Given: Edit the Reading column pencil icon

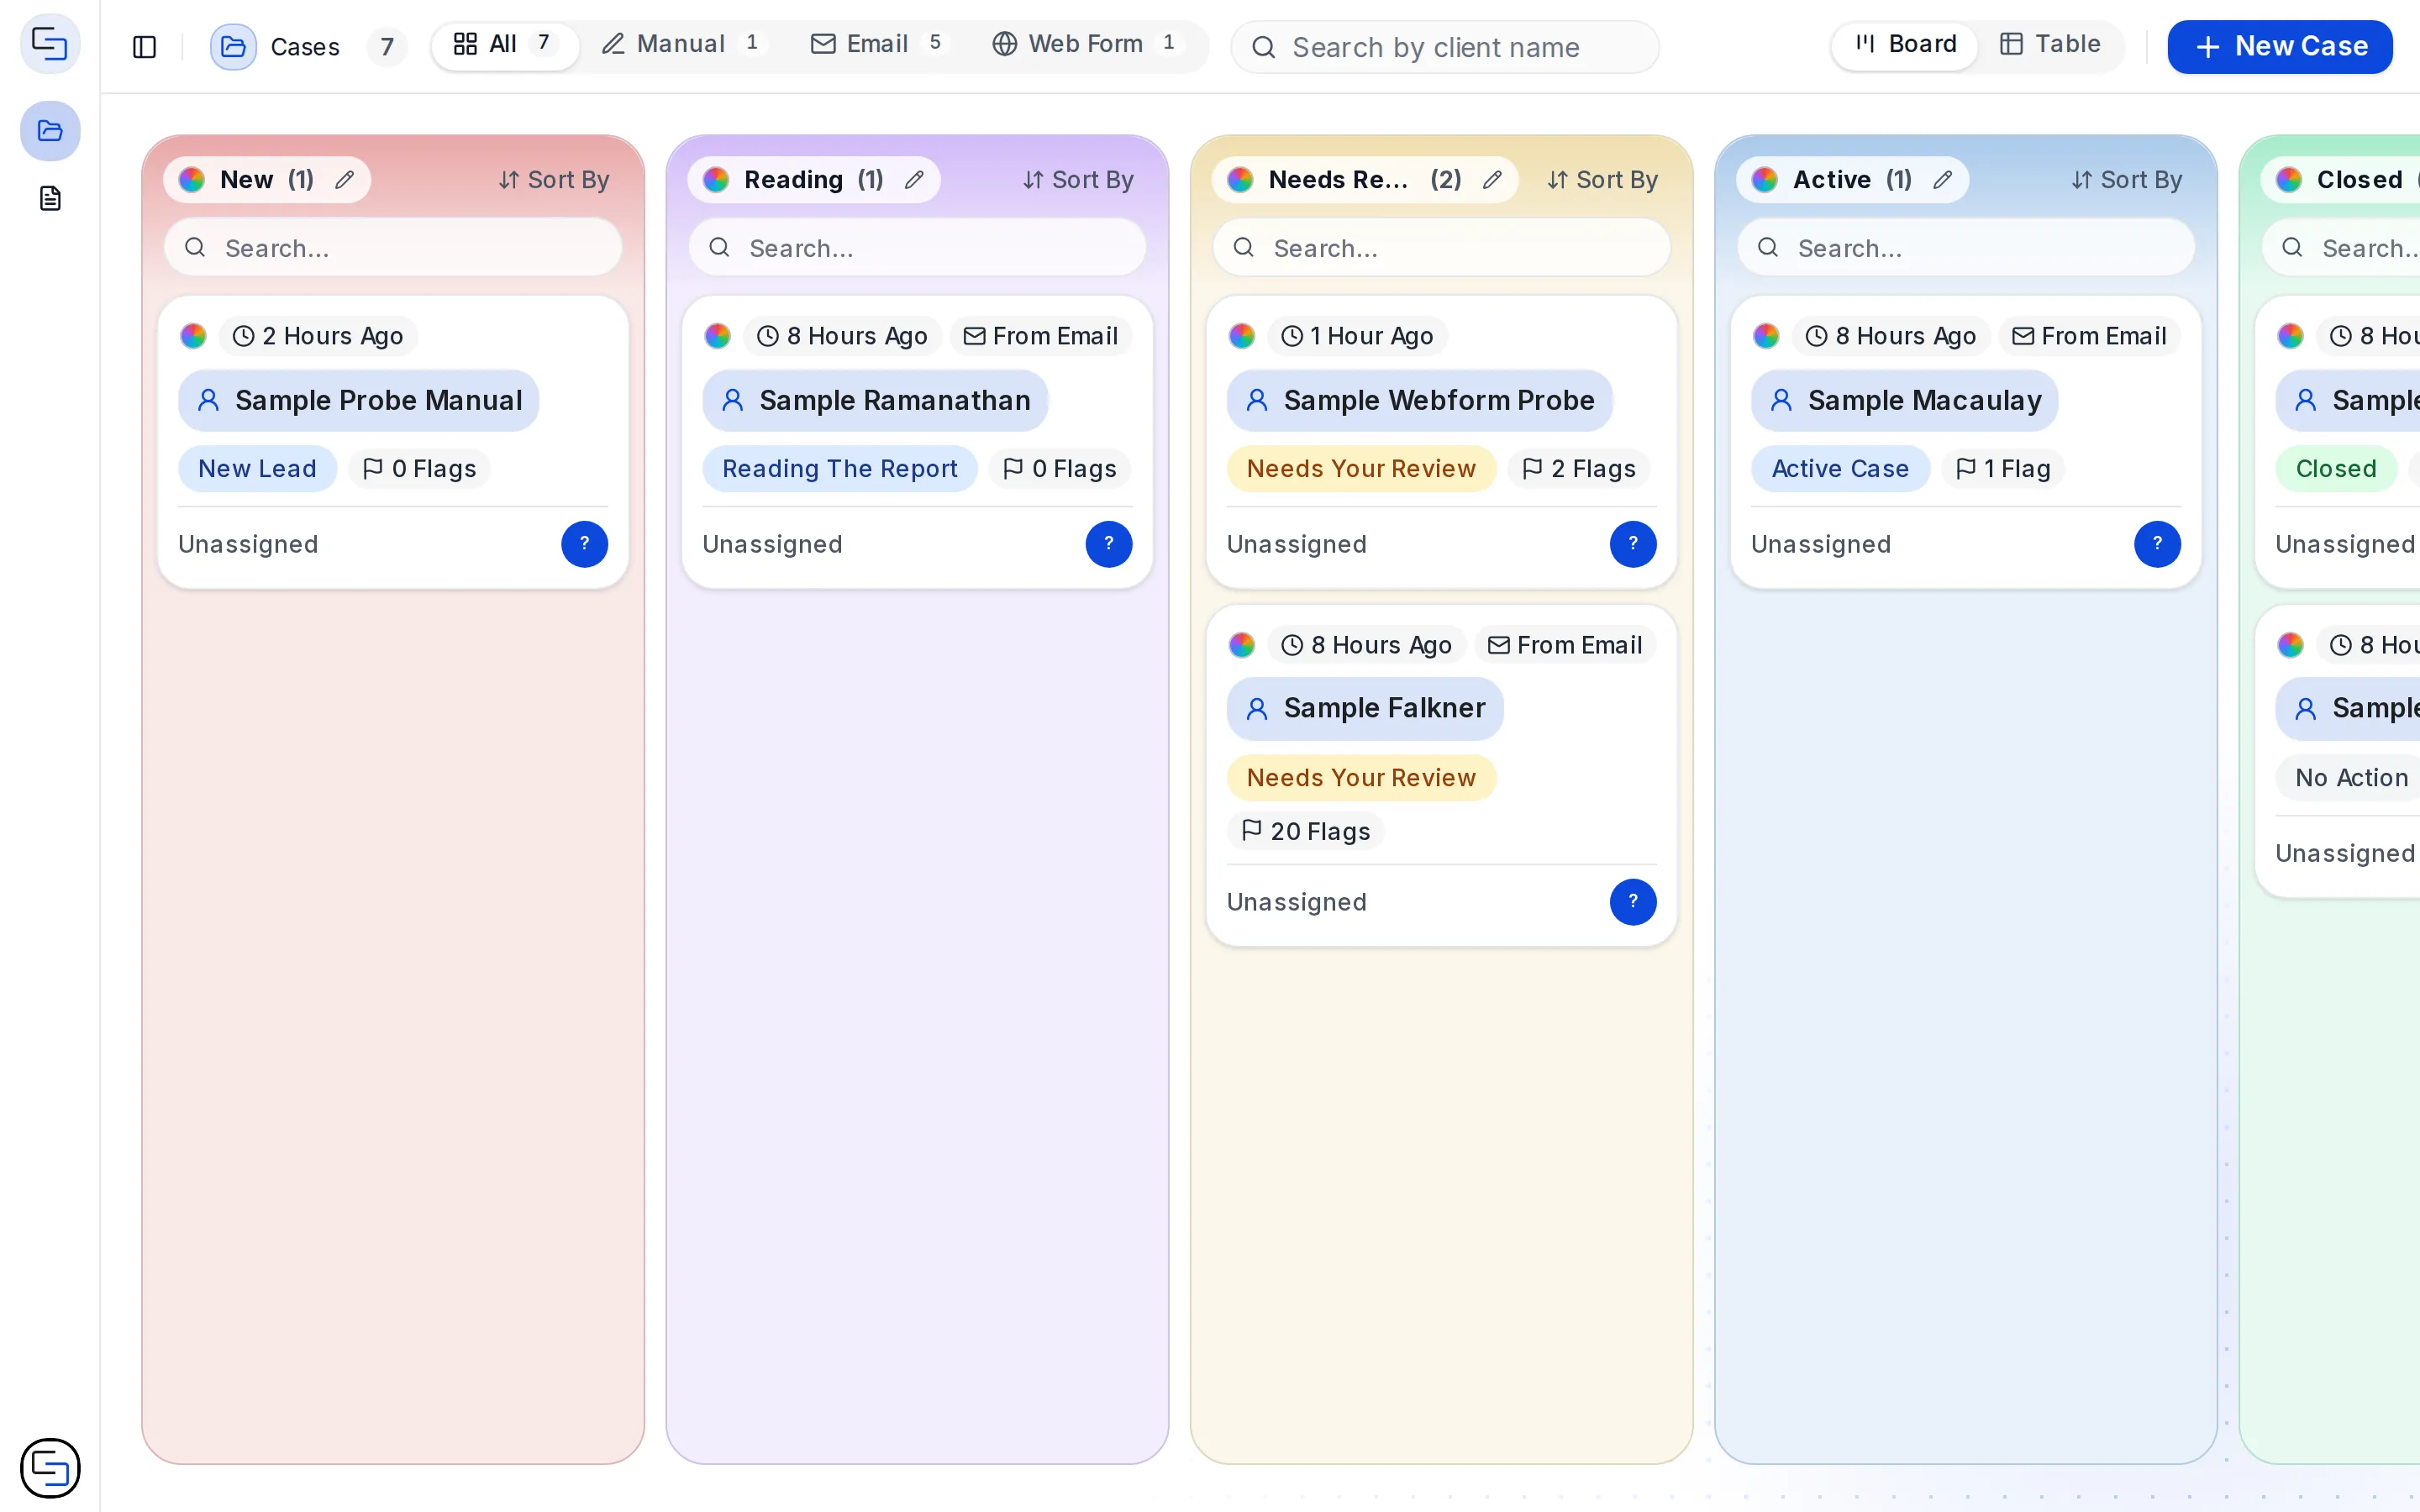Looking at the screenshot, I should click(914, 180).
